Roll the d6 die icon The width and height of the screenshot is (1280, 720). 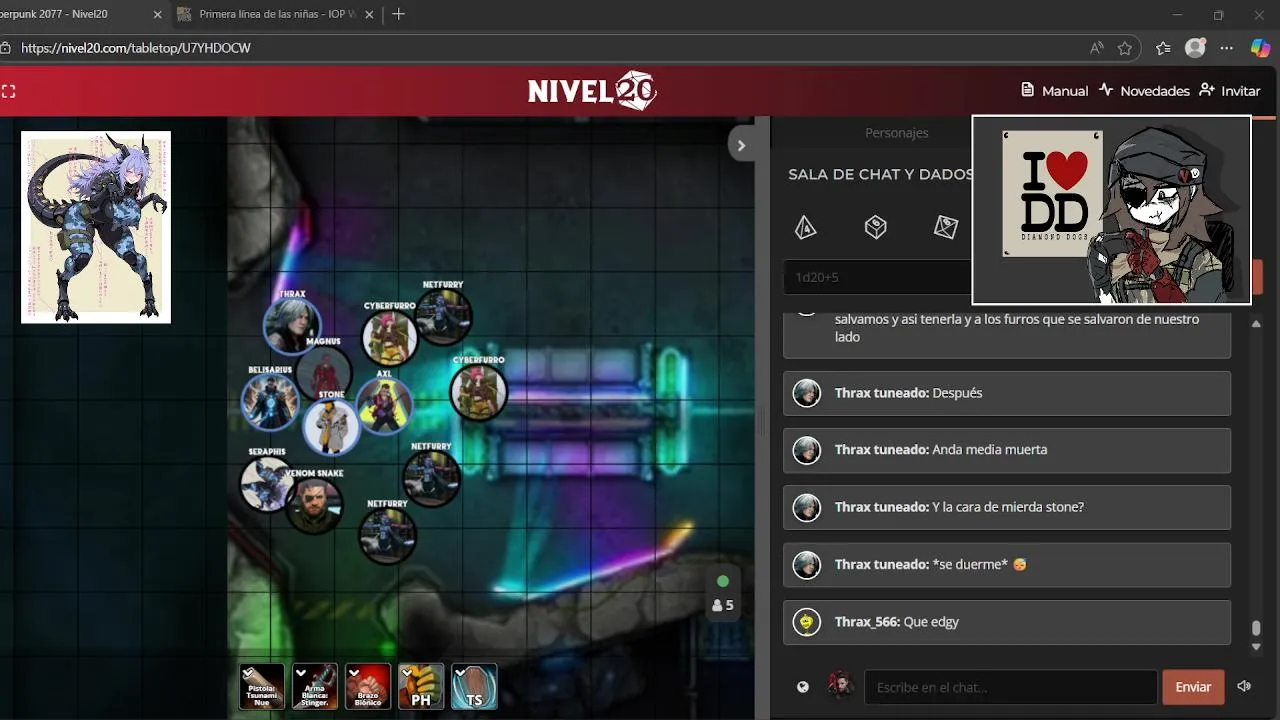876,228
